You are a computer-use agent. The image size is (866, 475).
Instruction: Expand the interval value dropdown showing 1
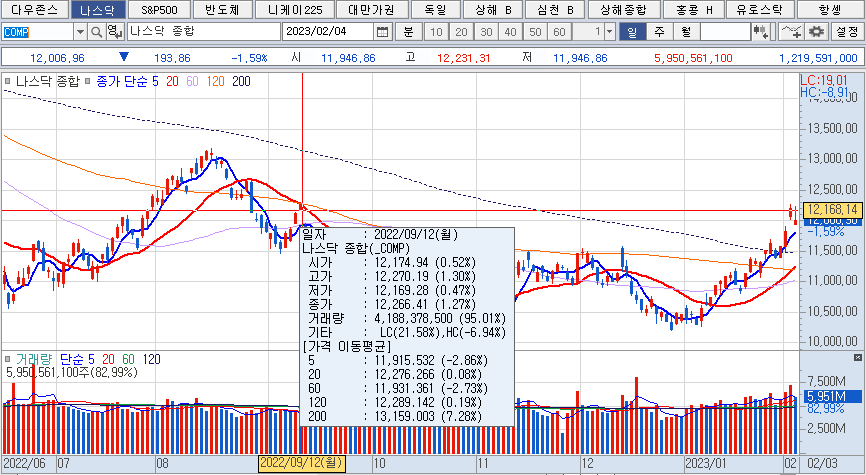[610, 32]
